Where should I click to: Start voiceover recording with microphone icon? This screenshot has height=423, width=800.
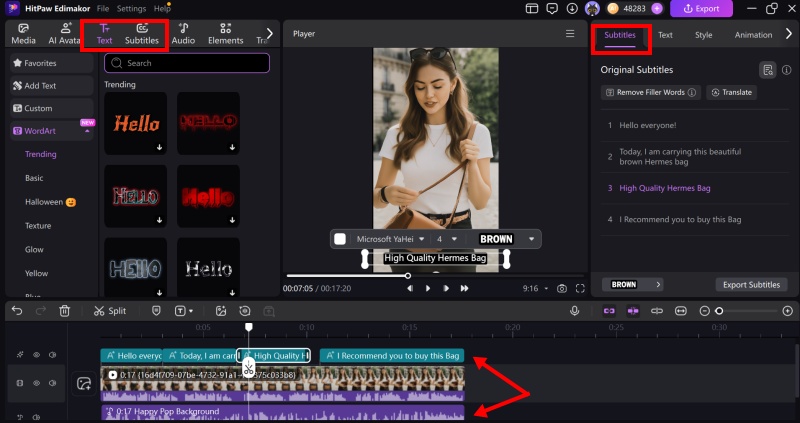574,311
